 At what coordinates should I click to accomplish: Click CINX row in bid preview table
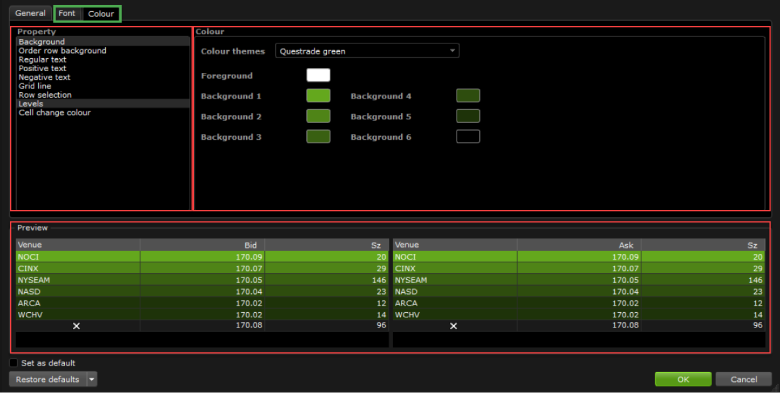click(202, 268)
